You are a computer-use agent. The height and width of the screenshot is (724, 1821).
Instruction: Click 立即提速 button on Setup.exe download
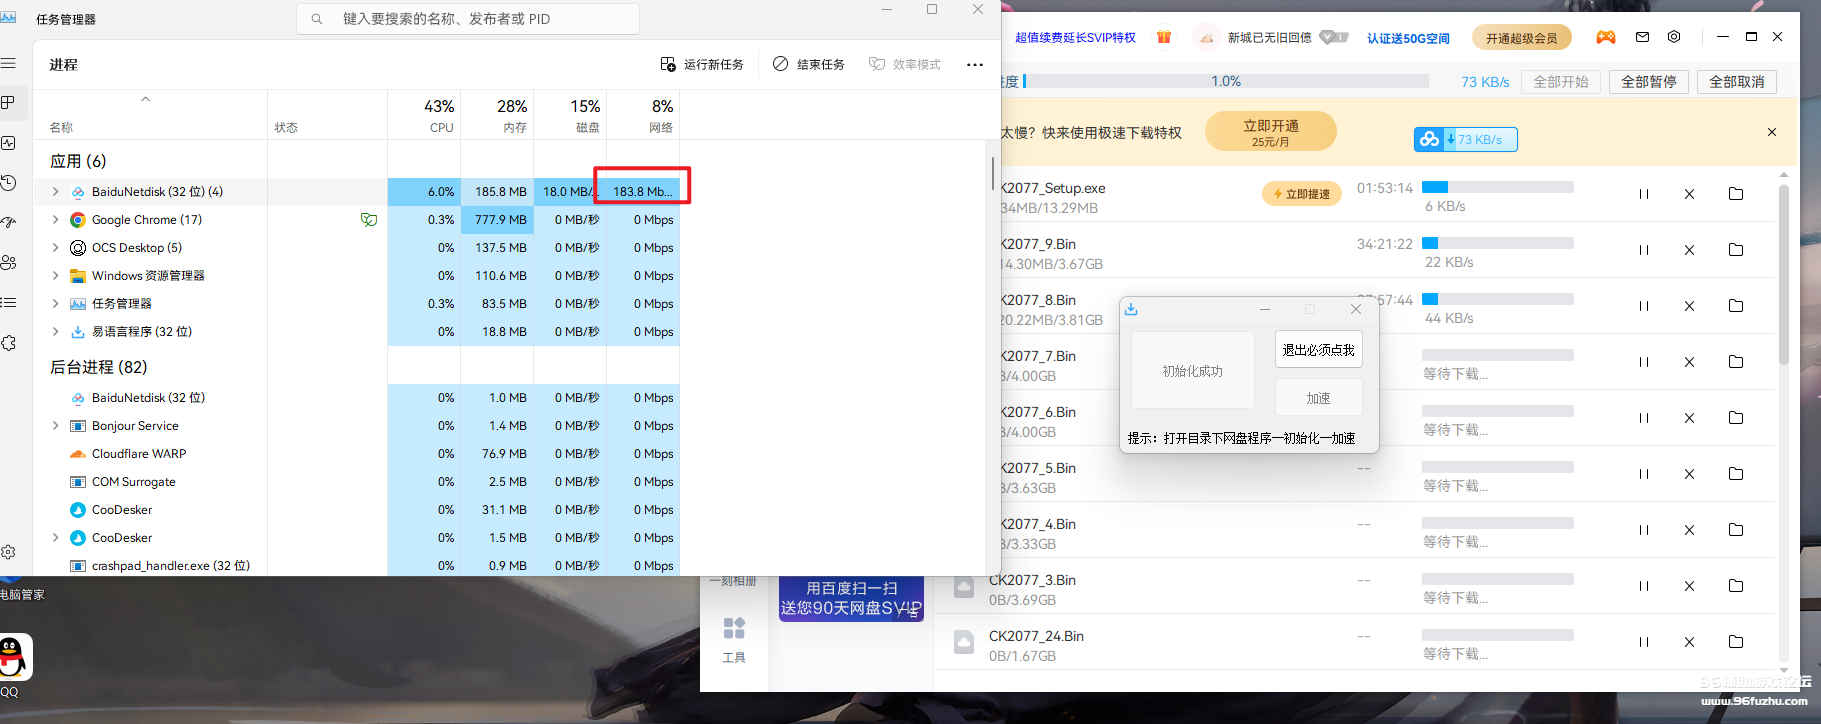point(1301,194)
